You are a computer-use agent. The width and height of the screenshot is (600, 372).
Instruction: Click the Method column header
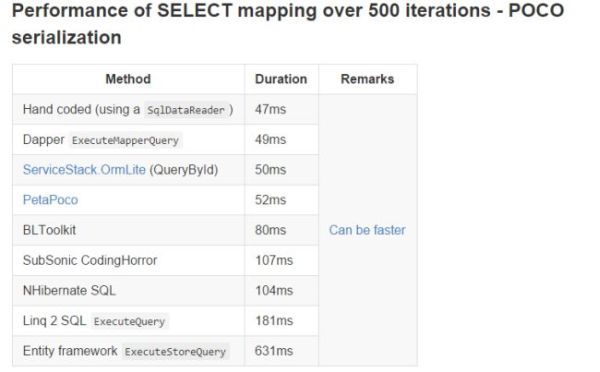pyautogui.click(x=128, y=79)
